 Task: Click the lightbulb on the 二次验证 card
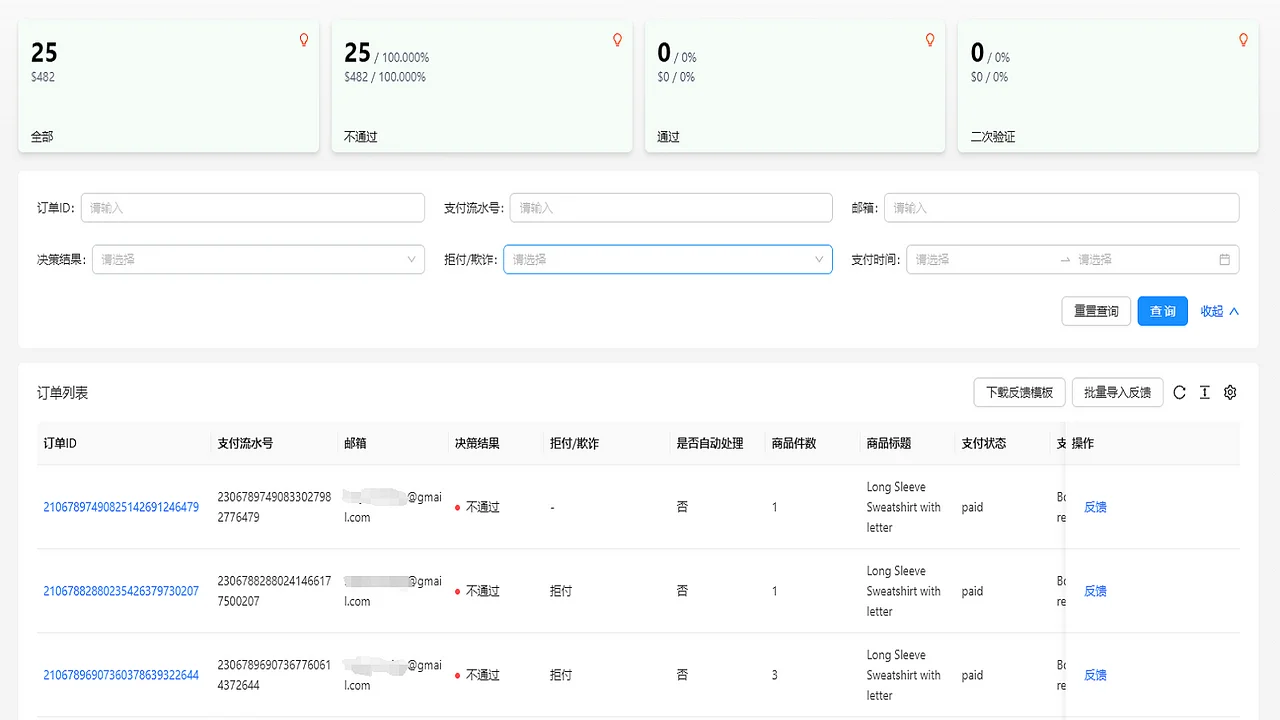pyautogui.click(x=1243, y=40)
